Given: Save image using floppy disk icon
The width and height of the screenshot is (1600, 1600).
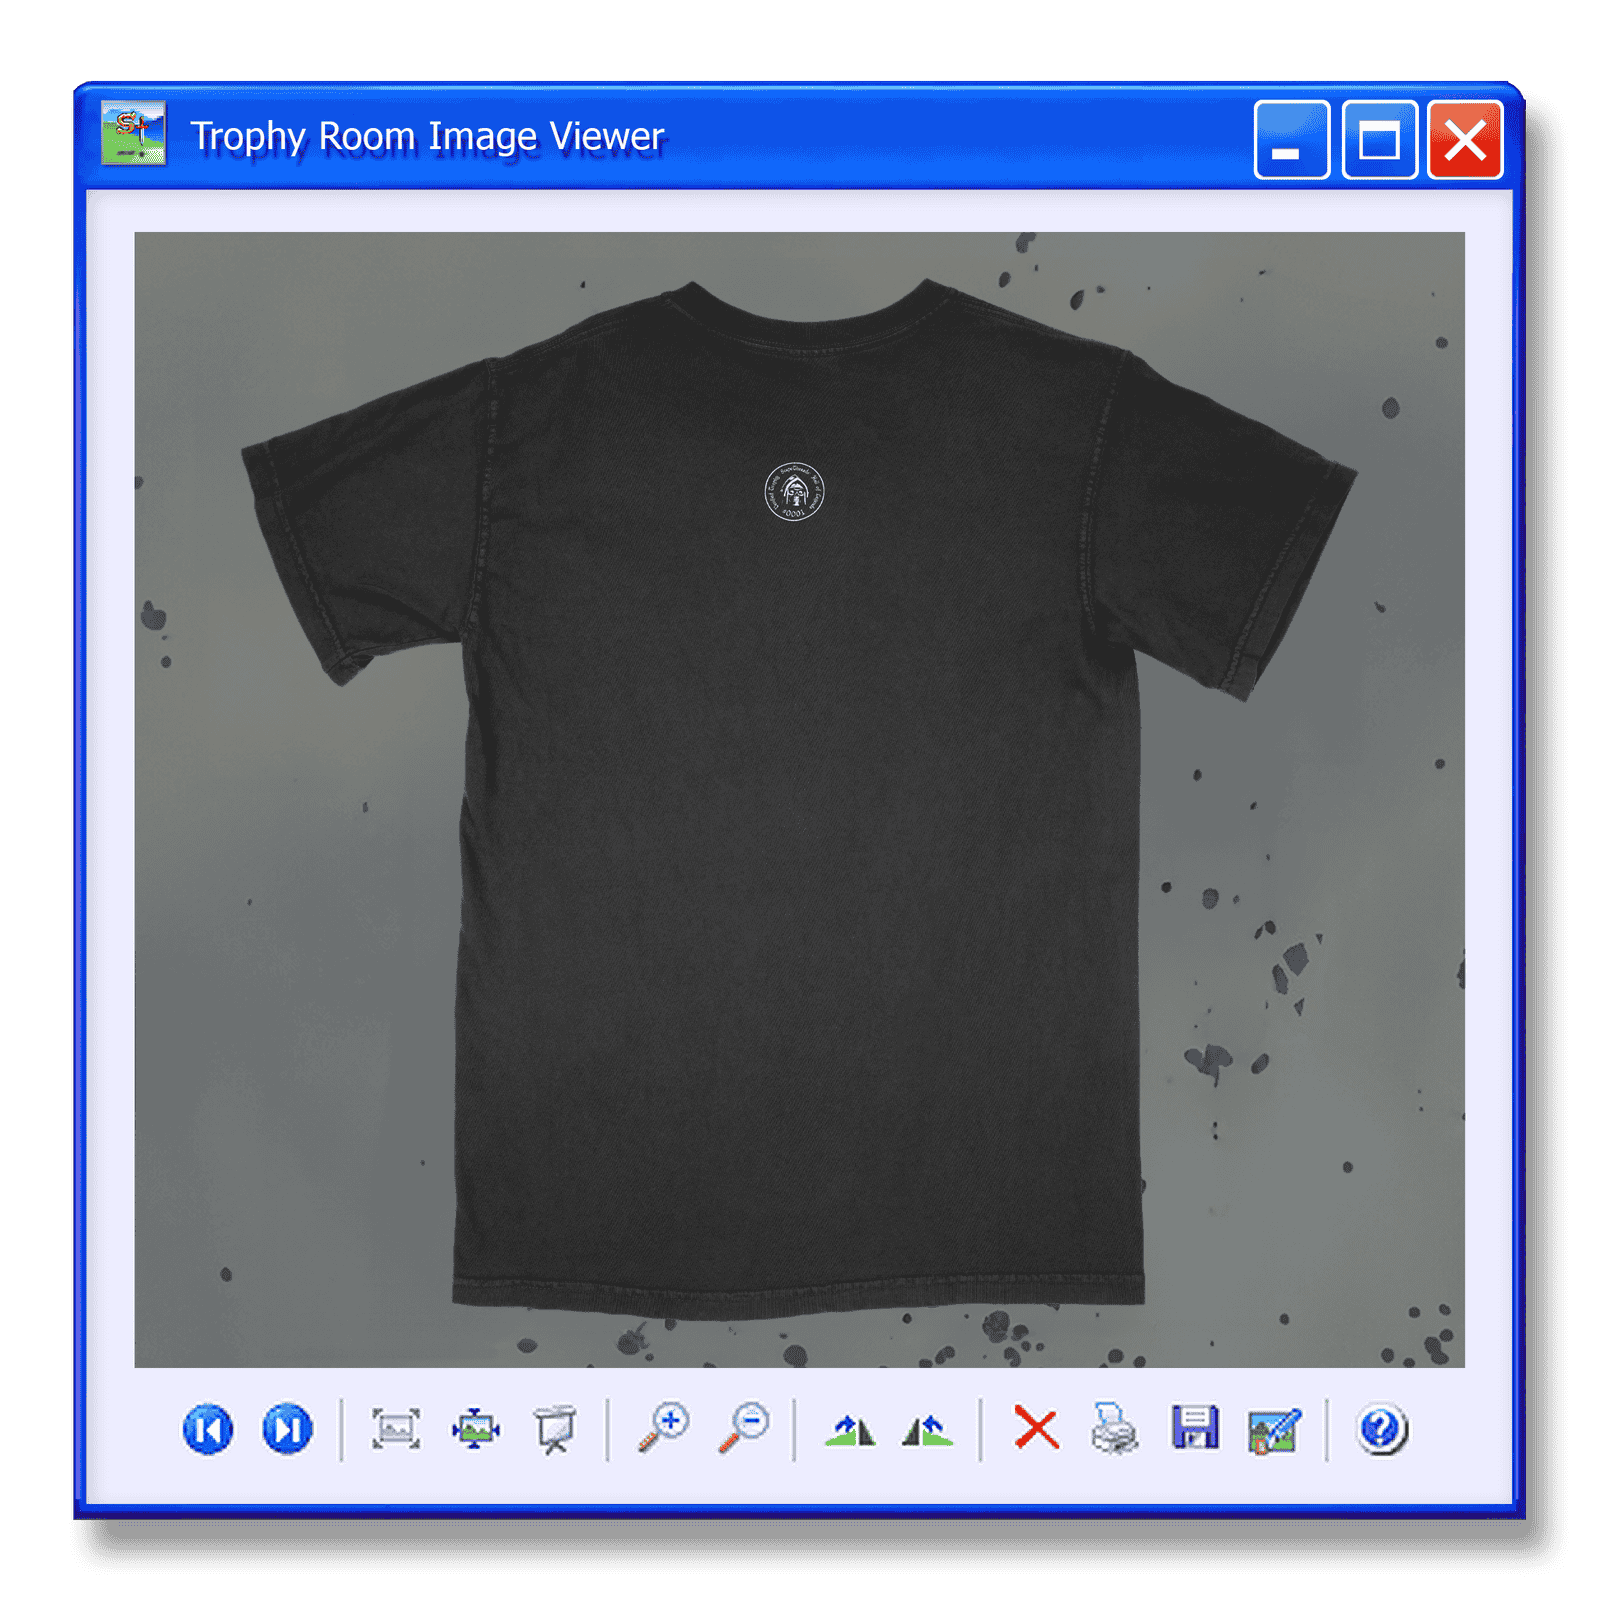Looking at the screenshot, I should 1195,1428.
